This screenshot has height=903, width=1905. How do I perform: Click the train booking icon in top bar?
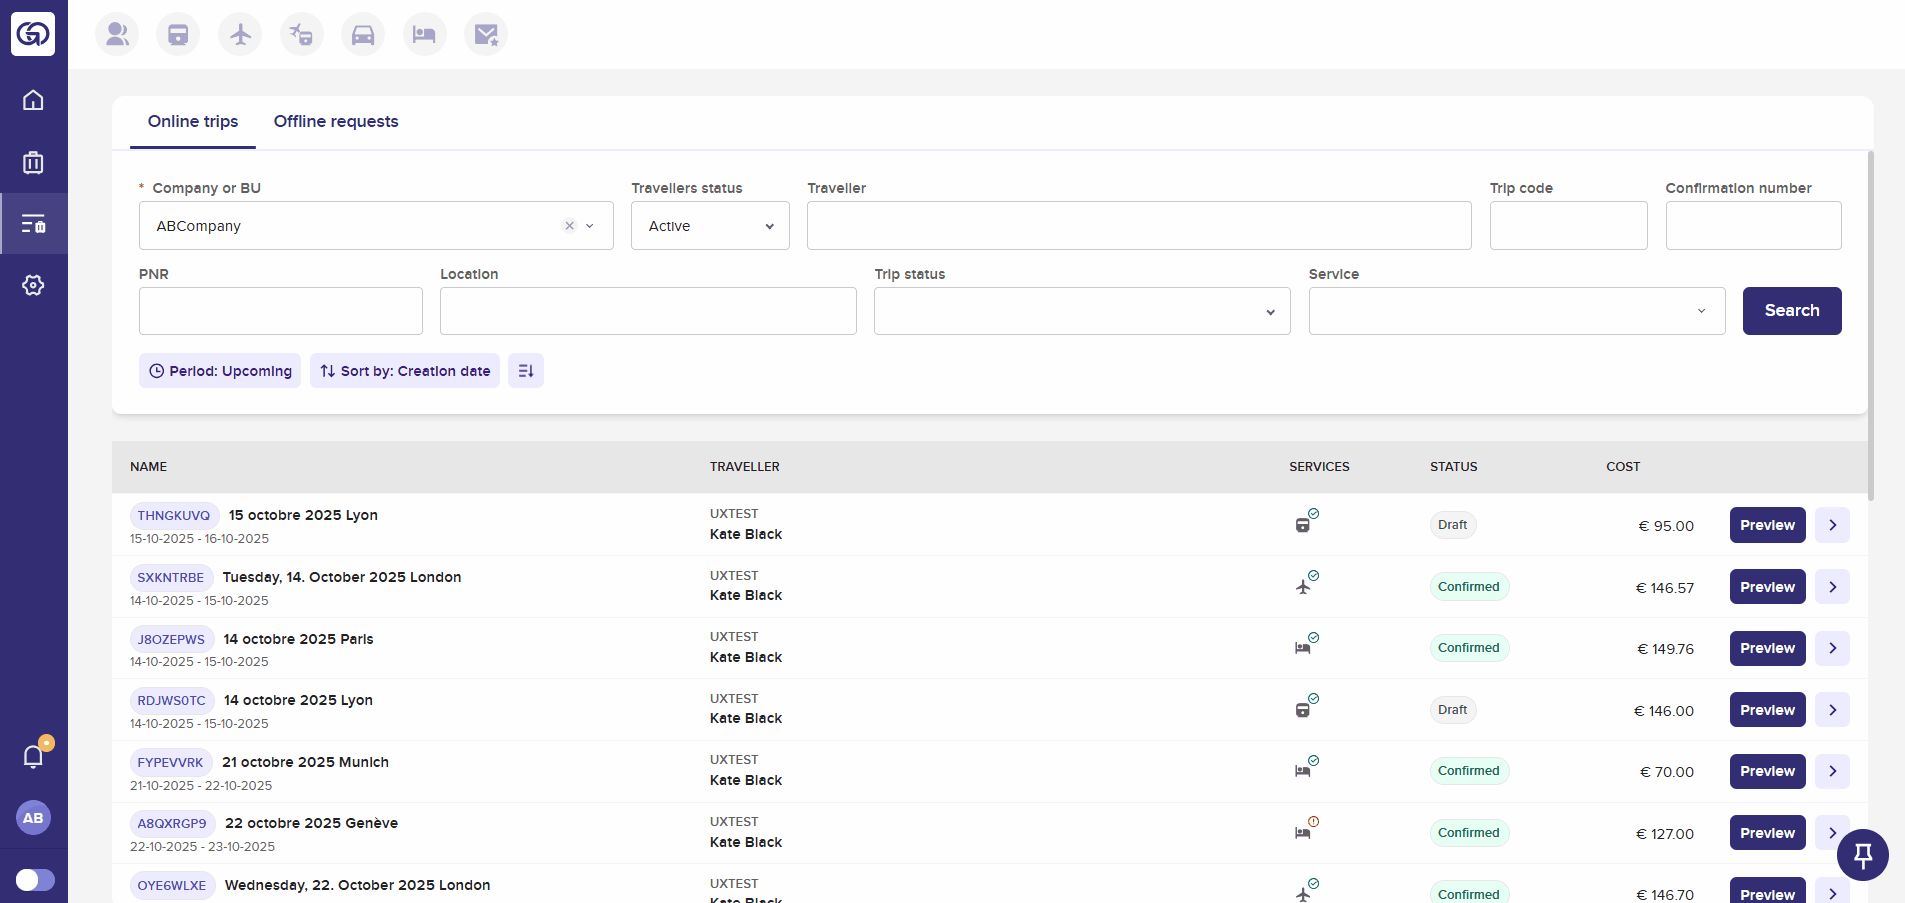point(178,35)
